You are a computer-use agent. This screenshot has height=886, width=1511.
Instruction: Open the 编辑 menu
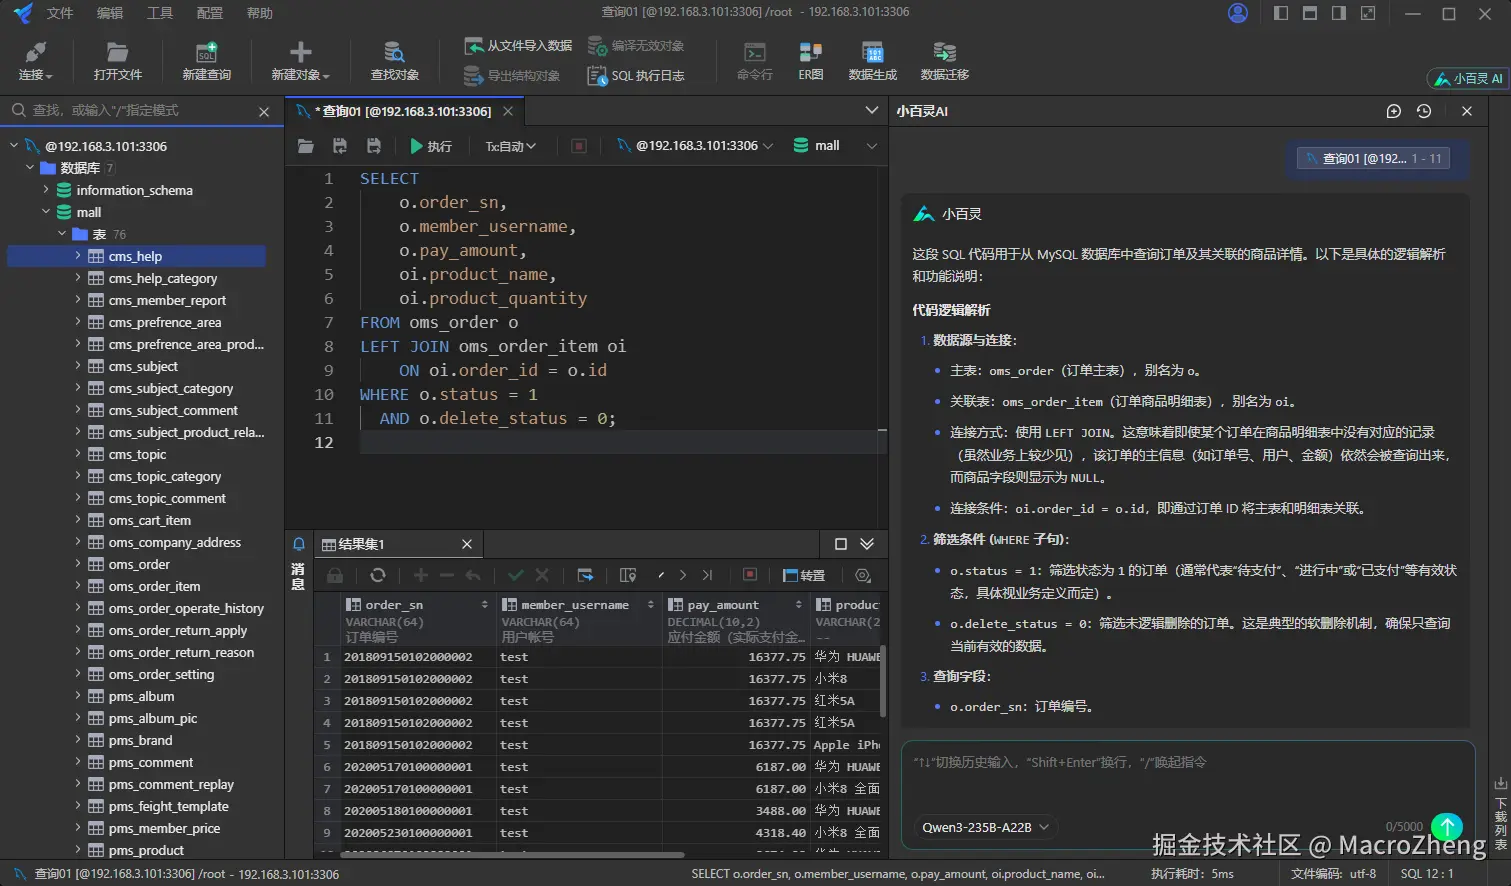[x=110, y=13]
